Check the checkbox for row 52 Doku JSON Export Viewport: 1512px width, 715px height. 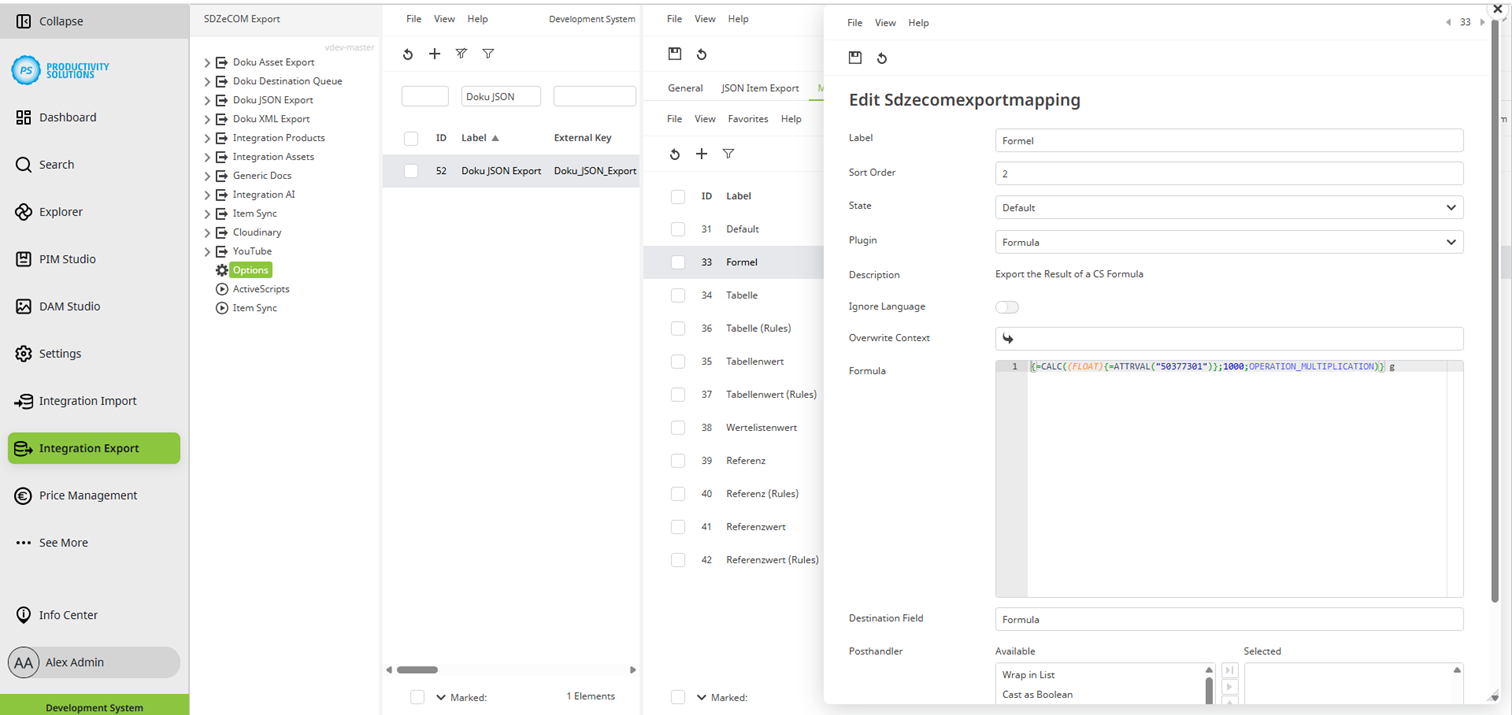coord(410,170)
